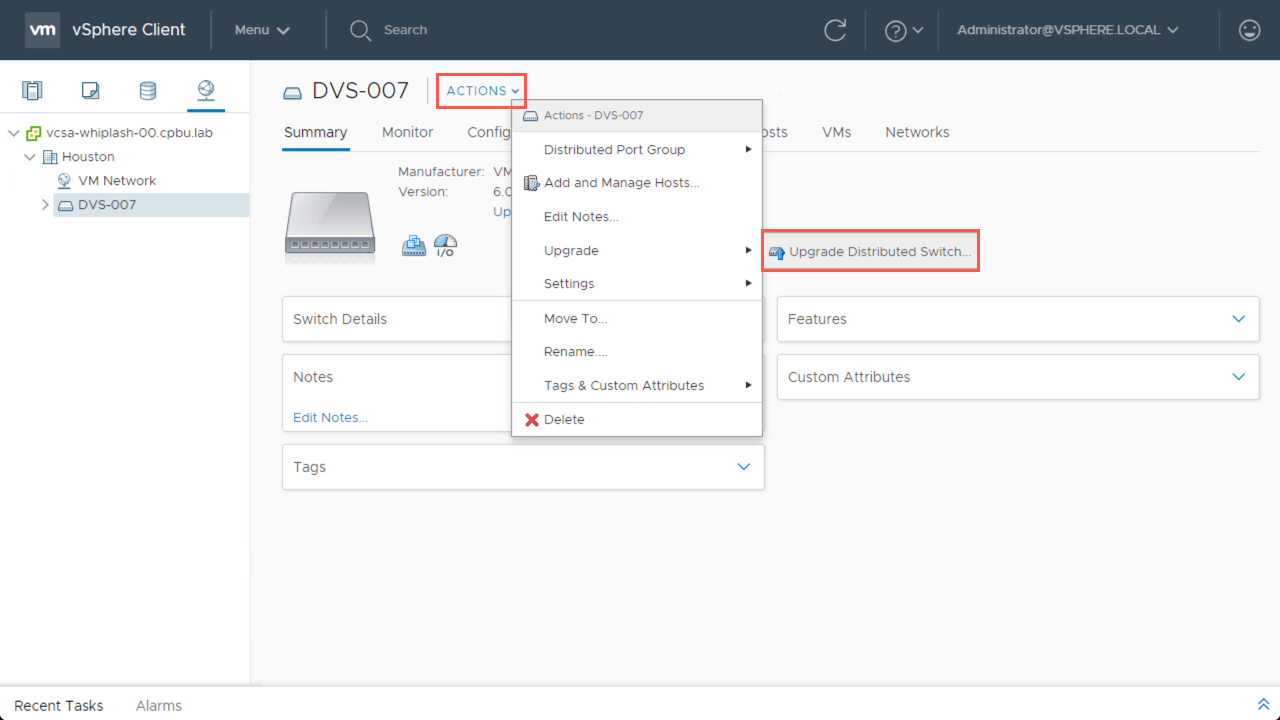Expand the Features panel
This screenshot has height=720, width=1280.
click(x=1239, y=319)
